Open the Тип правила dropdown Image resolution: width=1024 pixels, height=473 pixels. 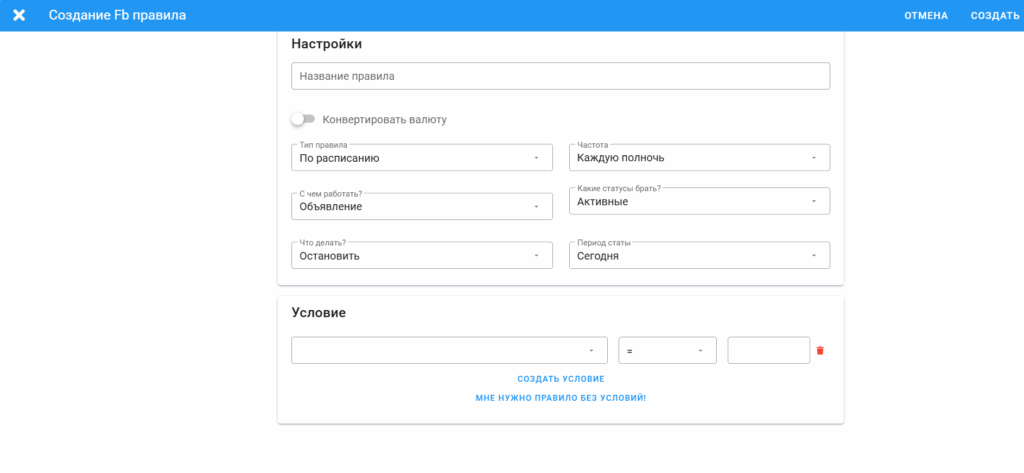(422, 157)
